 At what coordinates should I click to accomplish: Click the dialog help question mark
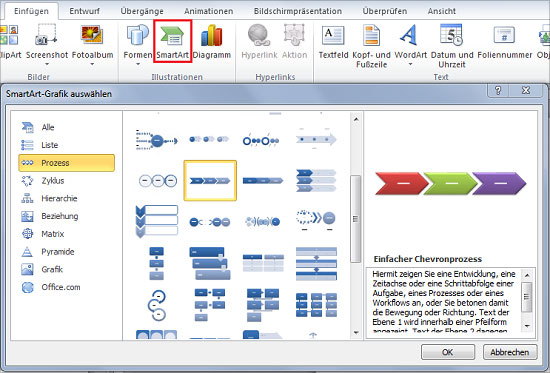coord(498,90)
